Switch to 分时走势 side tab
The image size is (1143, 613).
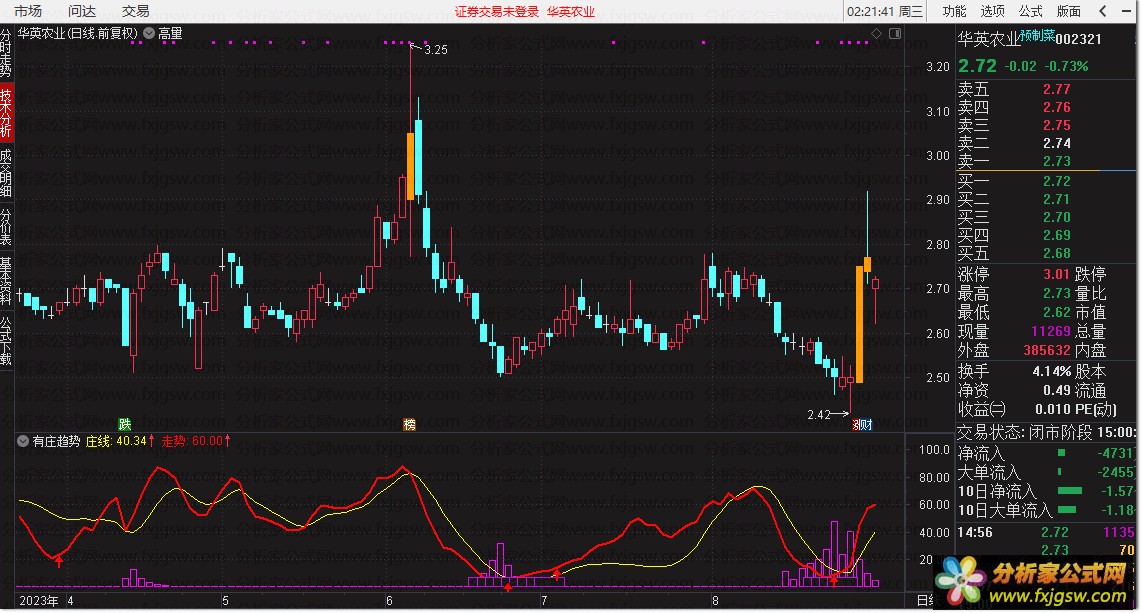[6, 52]
